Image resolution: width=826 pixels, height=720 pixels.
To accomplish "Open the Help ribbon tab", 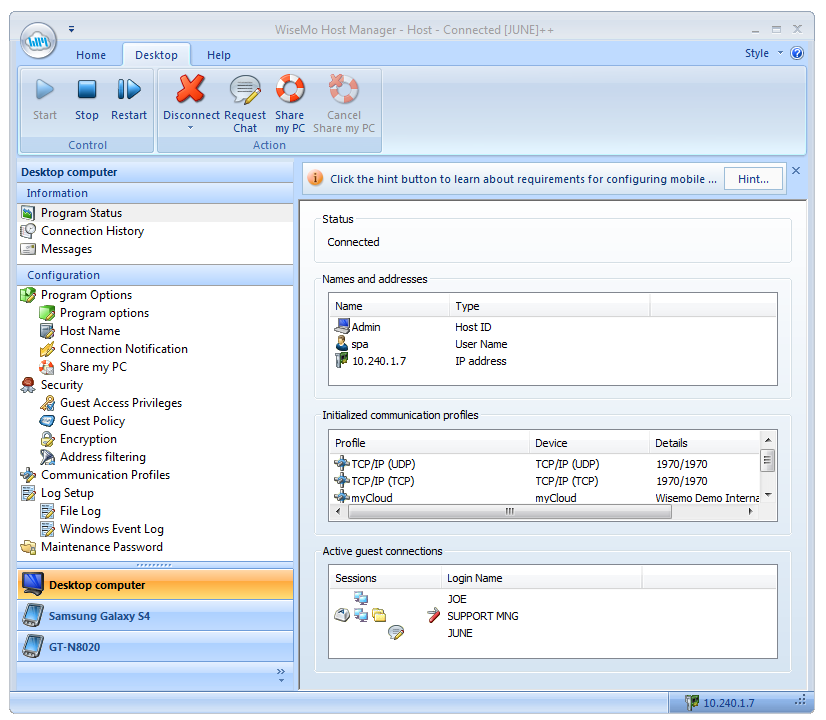I will coord(219,55).
